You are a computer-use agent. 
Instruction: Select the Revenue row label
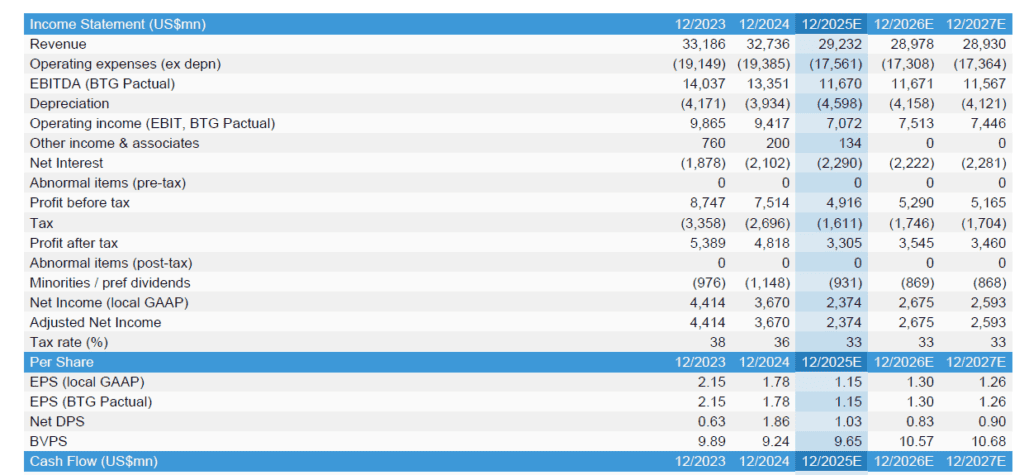coord(58,44)
